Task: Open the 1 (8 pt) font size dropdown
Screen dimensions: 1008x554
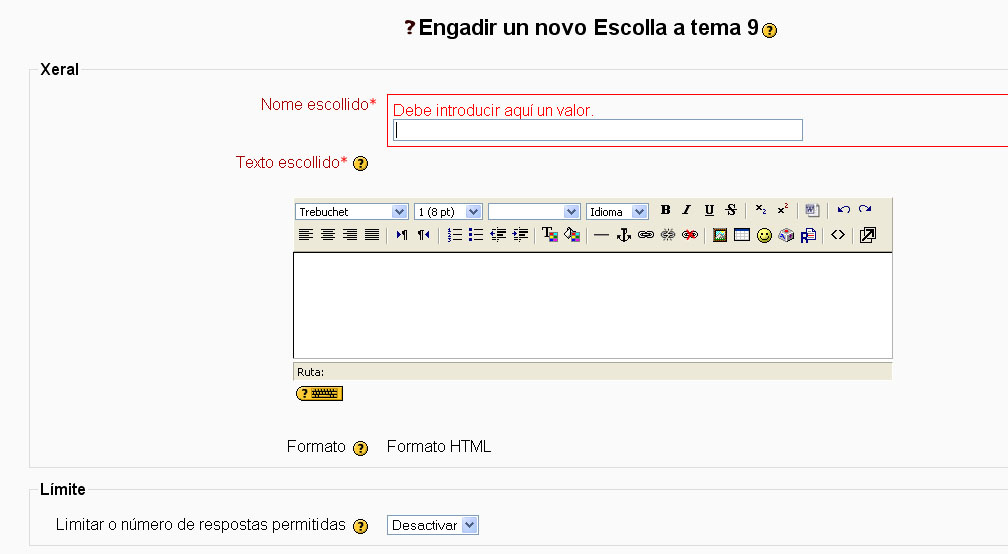Action: (448, 211)
